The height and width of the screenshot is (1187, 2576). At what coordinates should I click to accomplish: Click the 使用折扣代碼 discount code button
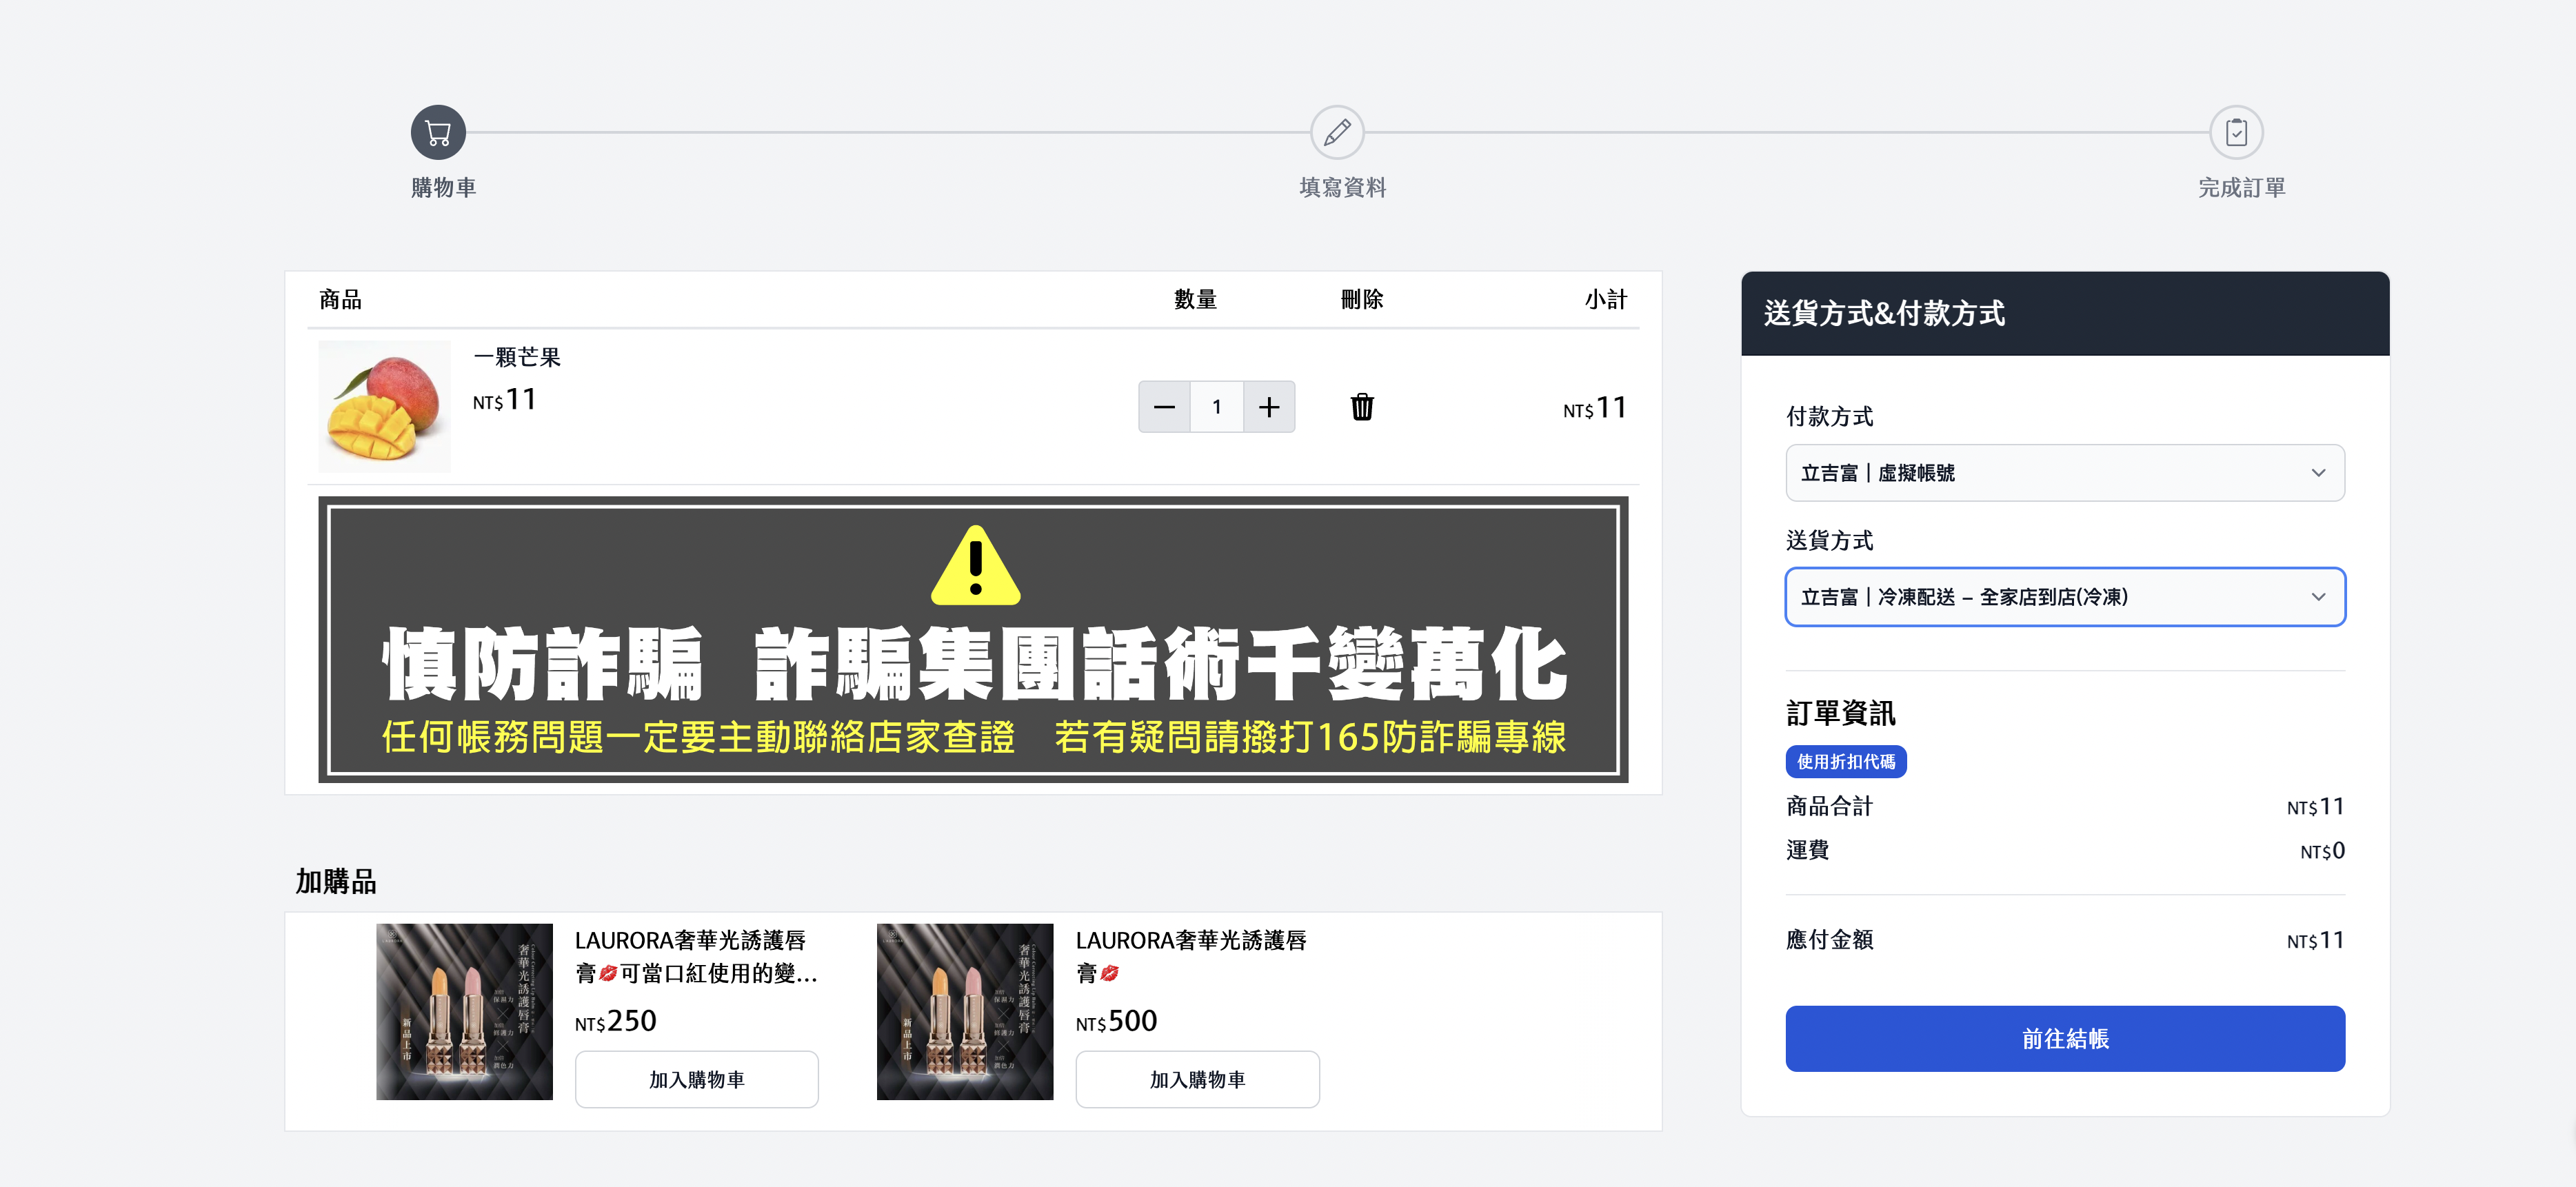1845,762
